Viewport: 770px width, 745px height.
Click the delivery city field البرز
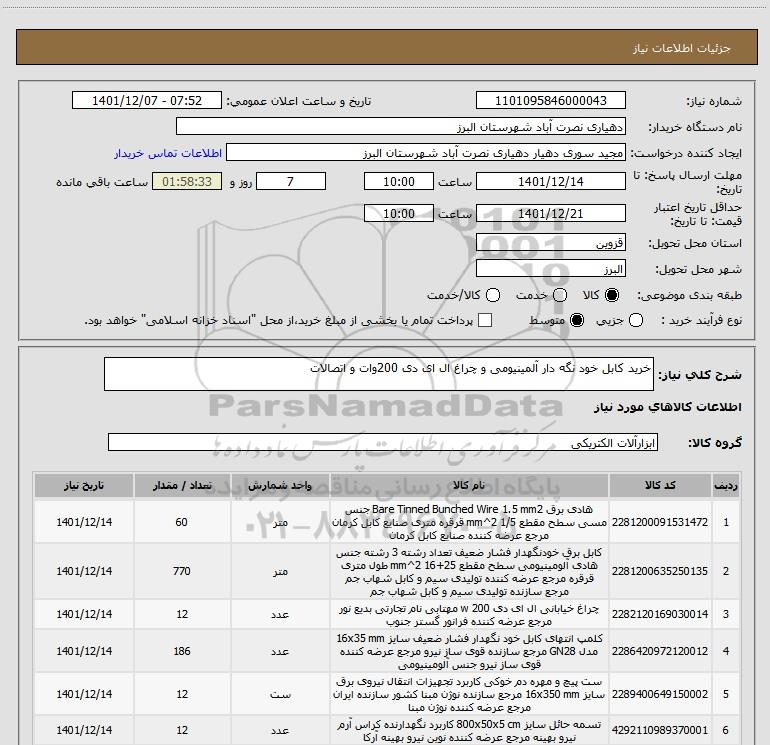tap(550, 269)
